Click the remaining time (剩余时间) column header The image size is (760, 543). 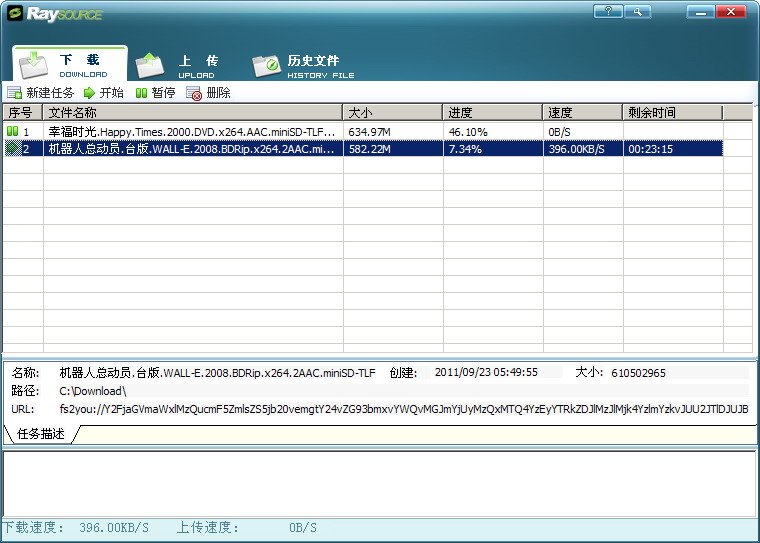(672, 113)
